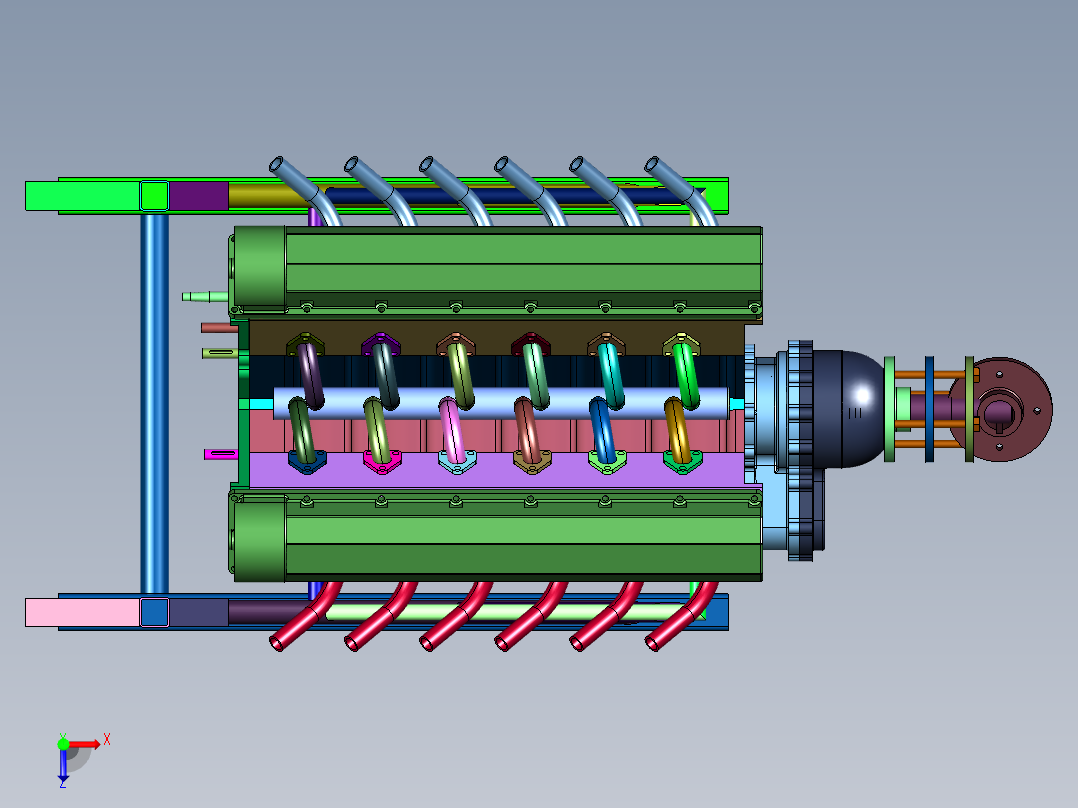1078x808 pixels.
Task: Click the red X axis arrow of the triad
Action: pyautogui.click(x=84, y=744)
